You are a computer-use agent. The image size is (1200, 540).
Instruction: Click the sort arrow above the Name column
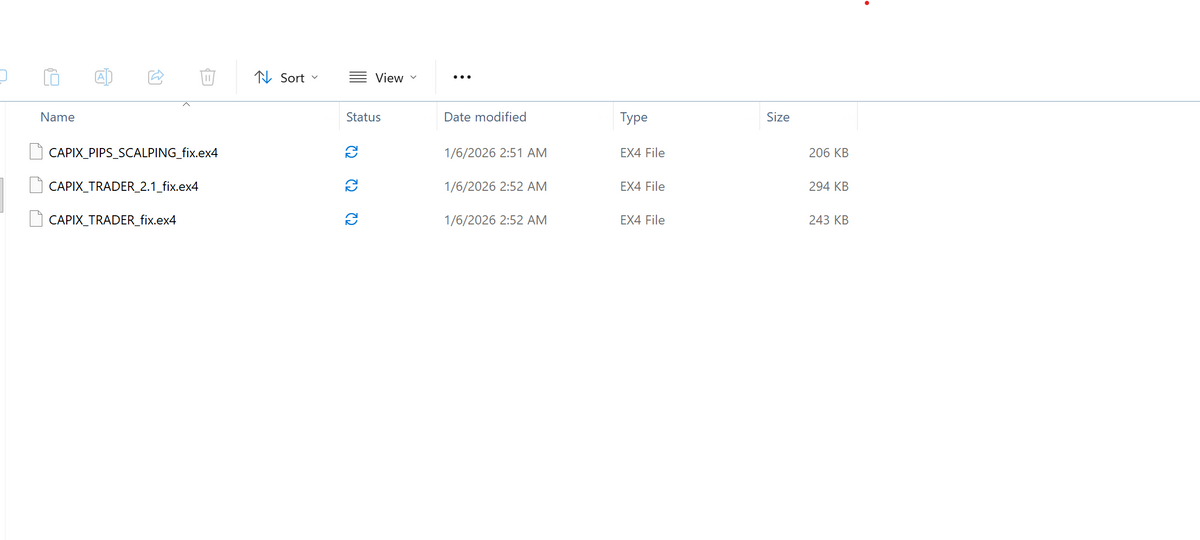click(x=186, y=104)
